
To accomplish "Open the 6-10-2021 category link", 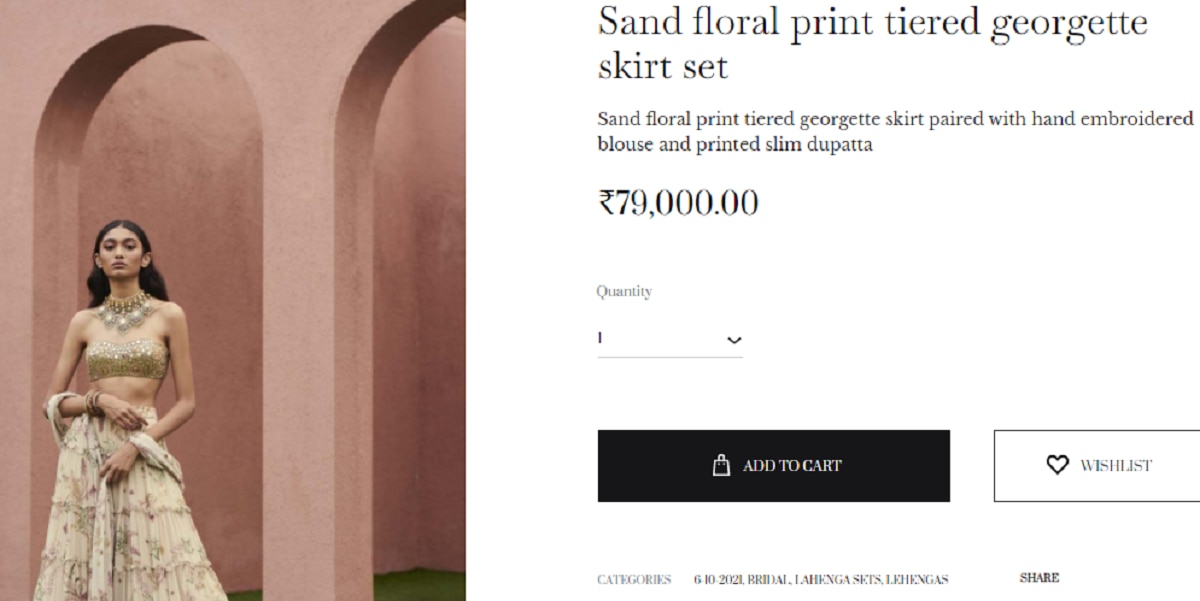I will [717, 580].
